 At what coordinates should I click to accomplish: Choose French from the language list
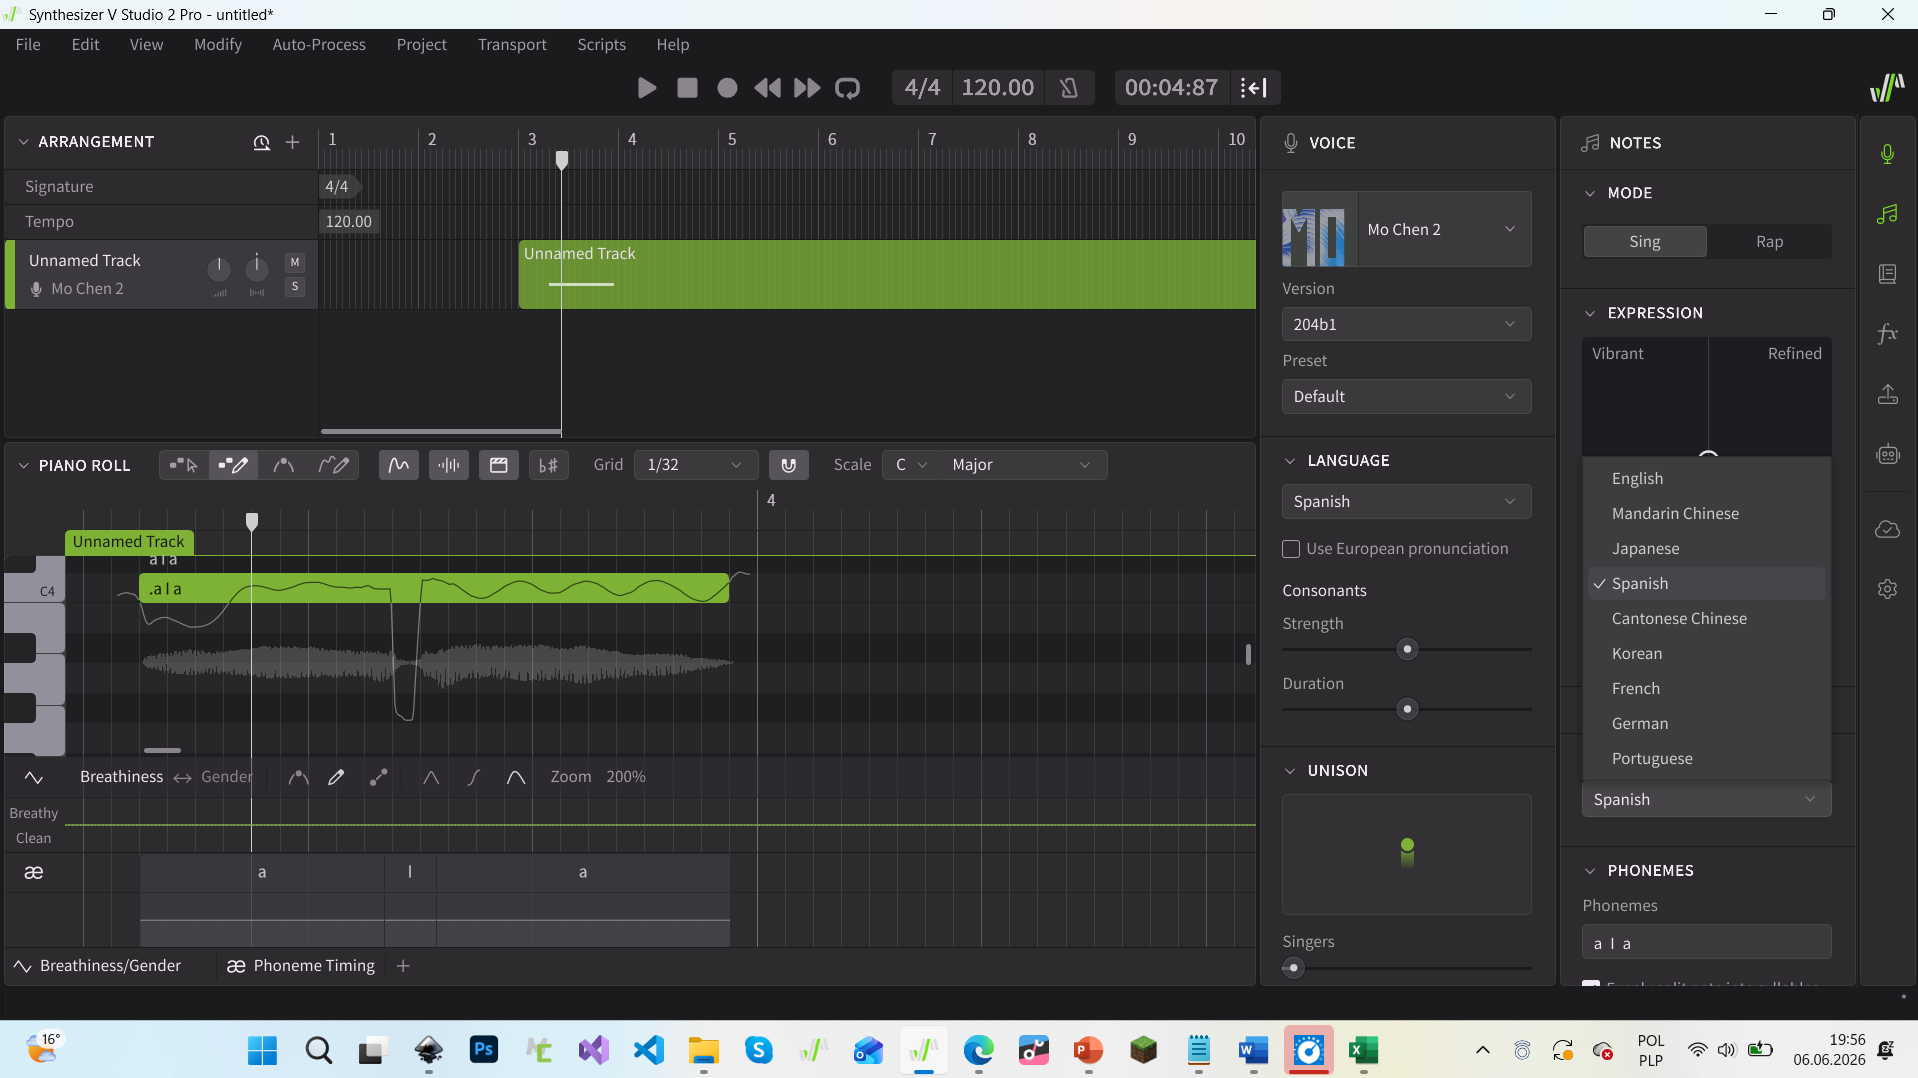(1707, 689)
